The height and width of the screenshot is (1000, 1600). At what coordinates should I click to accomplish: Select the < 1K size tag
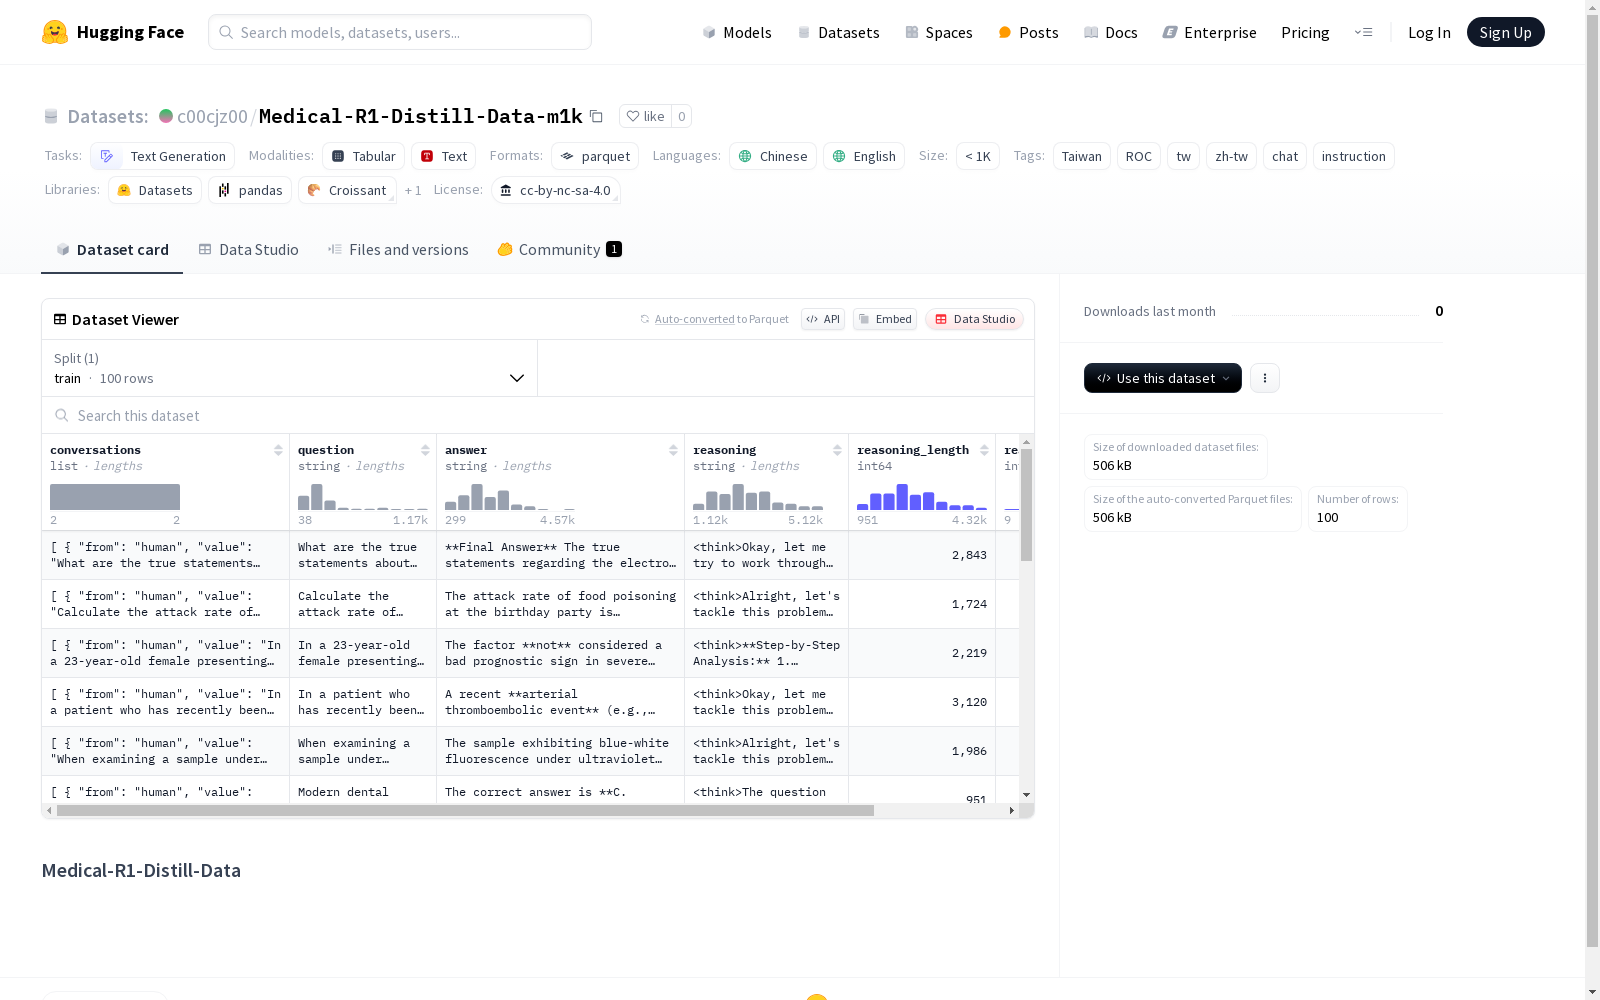click(977, 156)
